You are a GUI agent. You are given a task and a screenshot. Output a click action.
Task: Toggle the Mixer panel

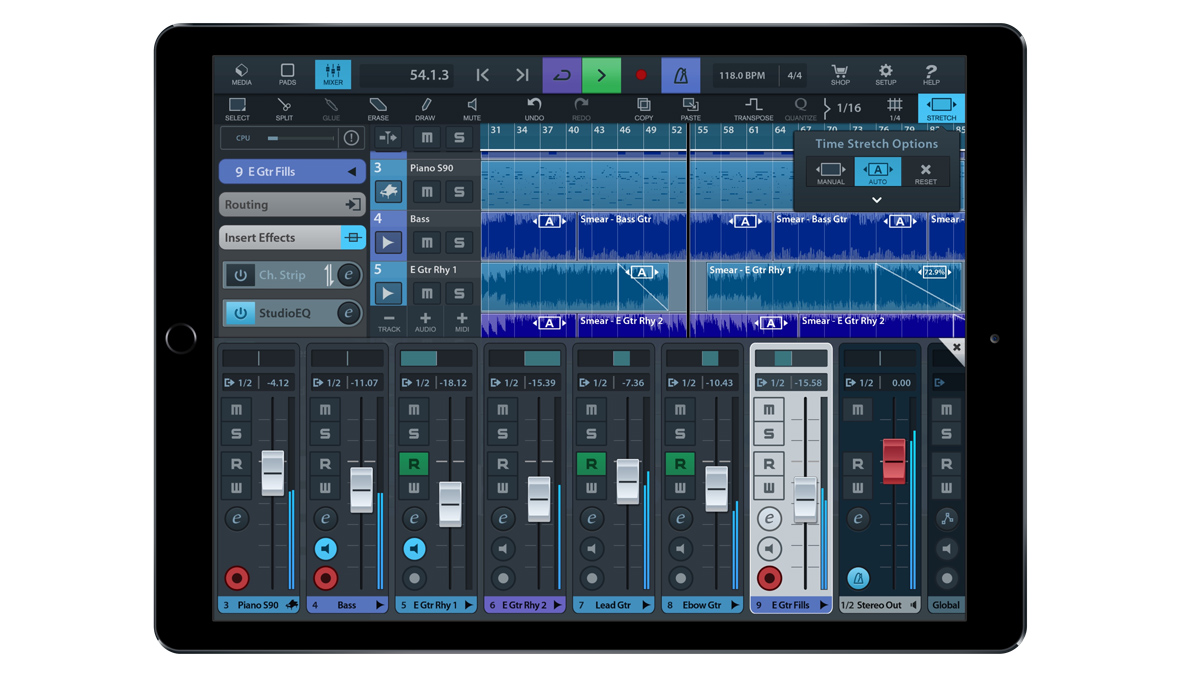[x=334, y=73]
